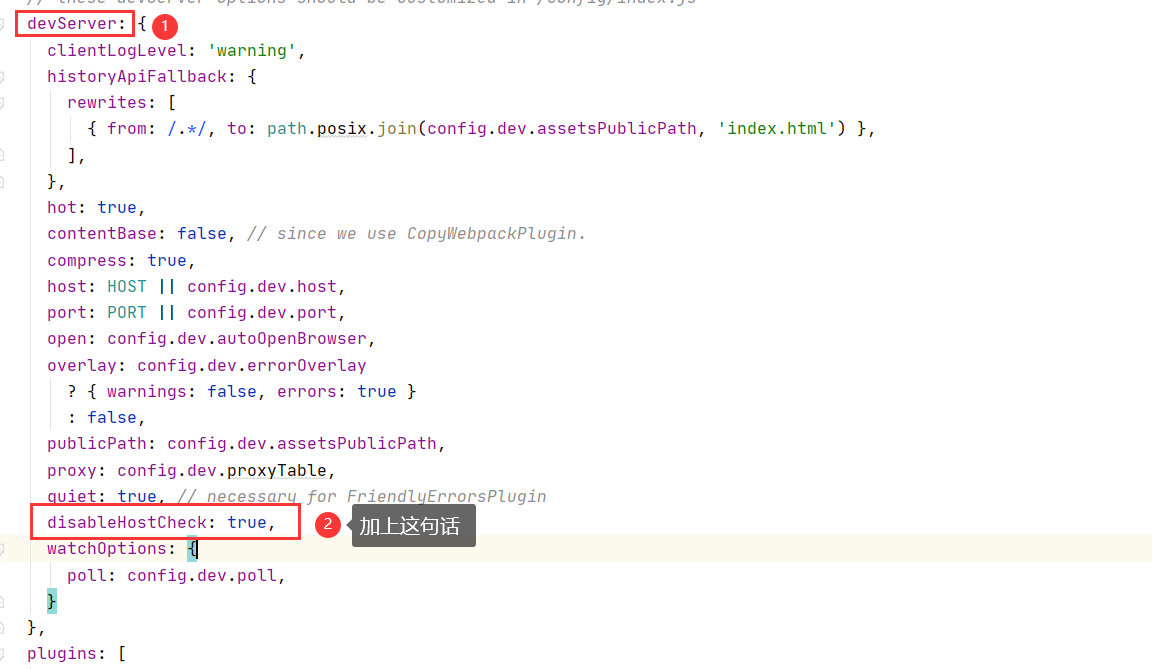Click the 'hot' key
Image resolution: width=1152 pixels, height=669 pixels.
tap(62, 207)
